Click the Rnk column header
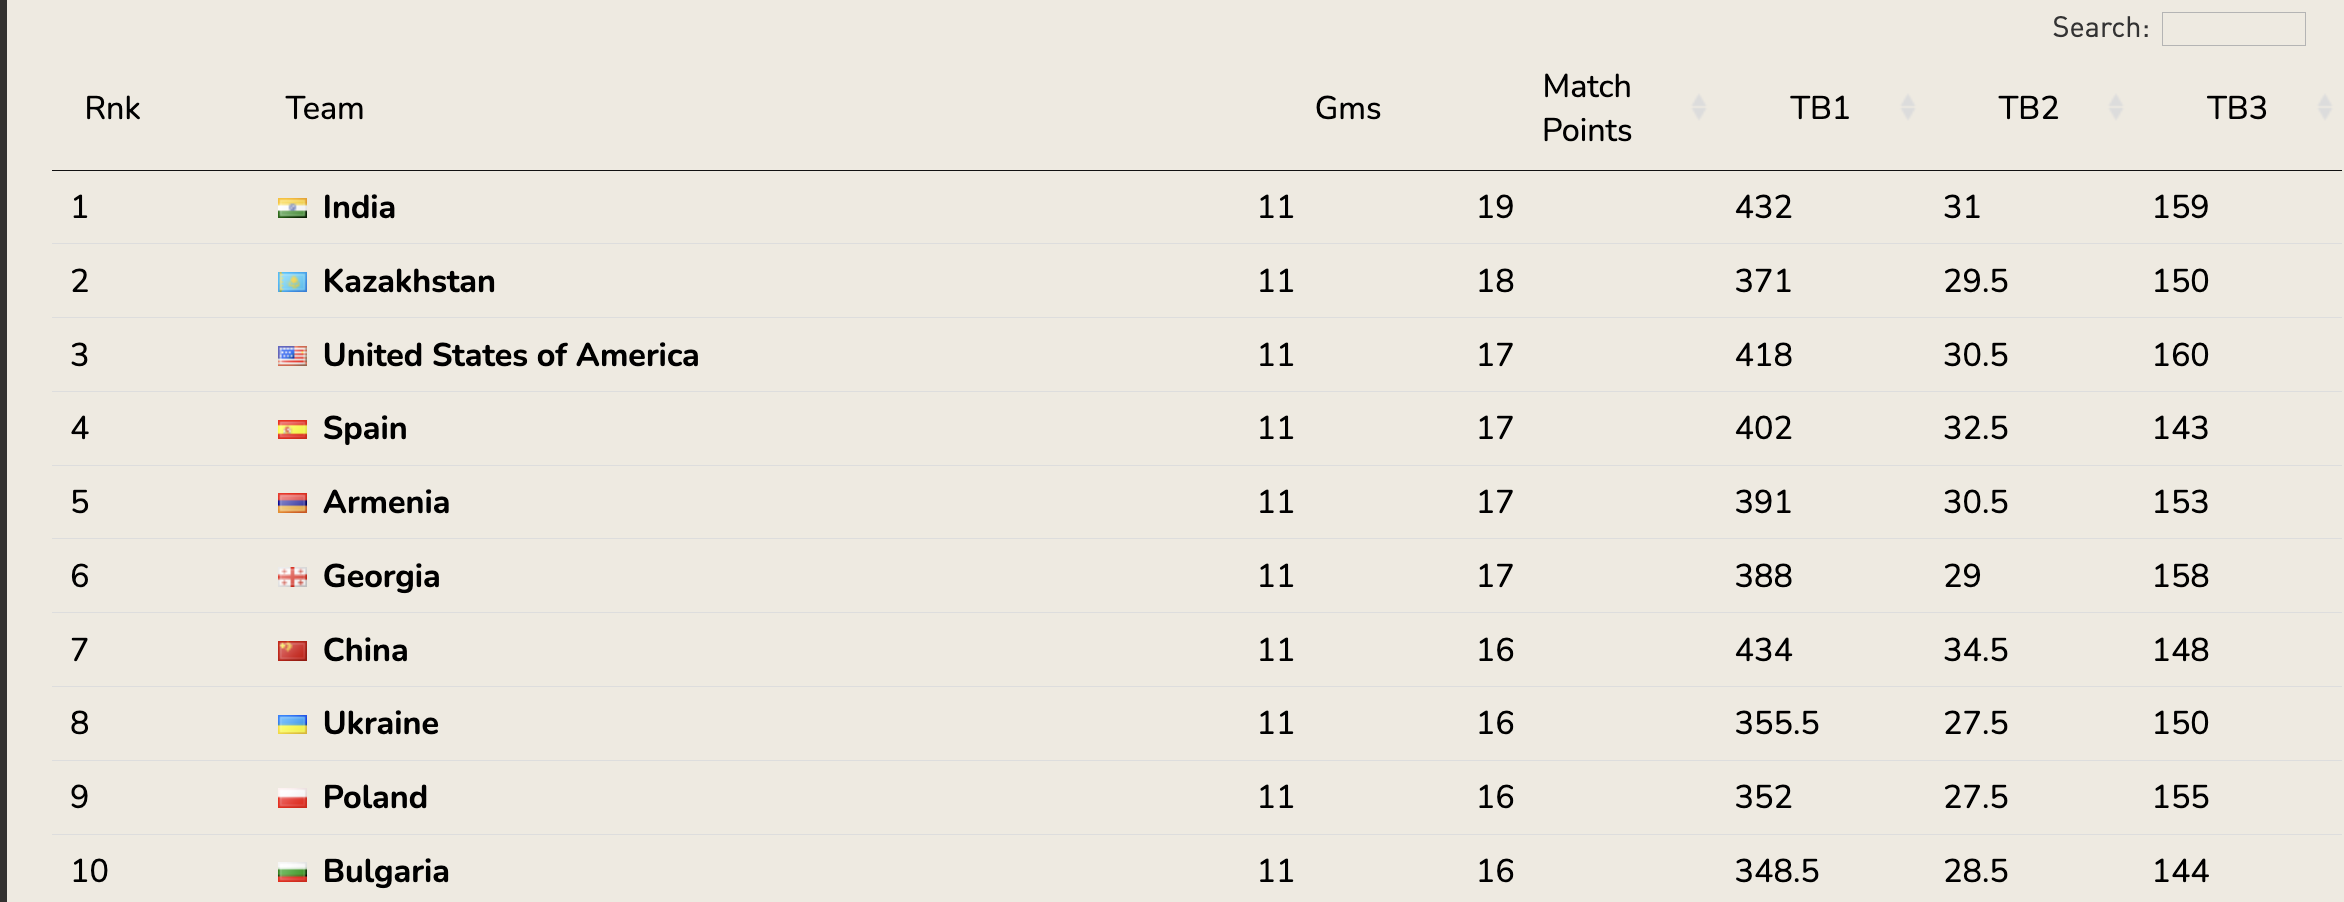This screenshot has height=902, width=2344. click(x=112, y=108)
